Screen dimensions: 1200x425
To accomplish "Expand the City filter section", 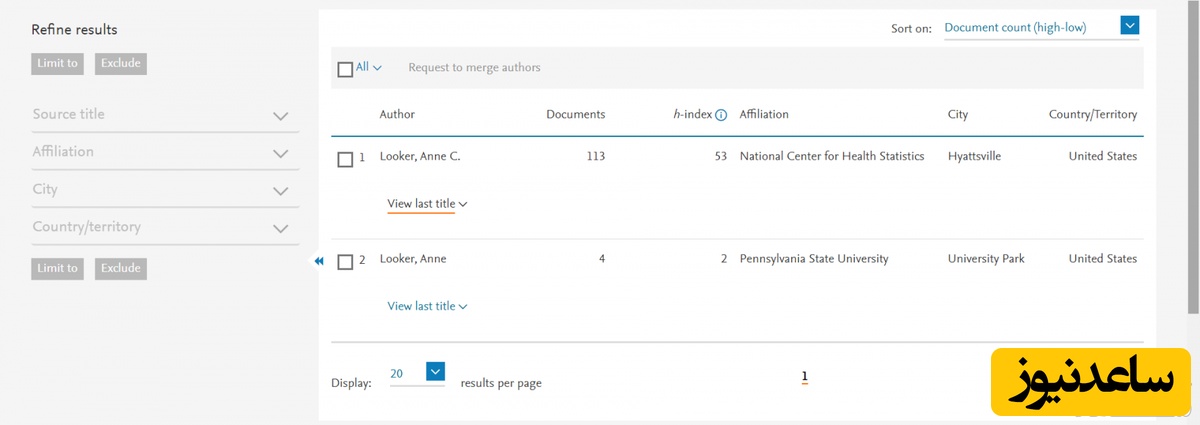I will click(x=280, y=191).
